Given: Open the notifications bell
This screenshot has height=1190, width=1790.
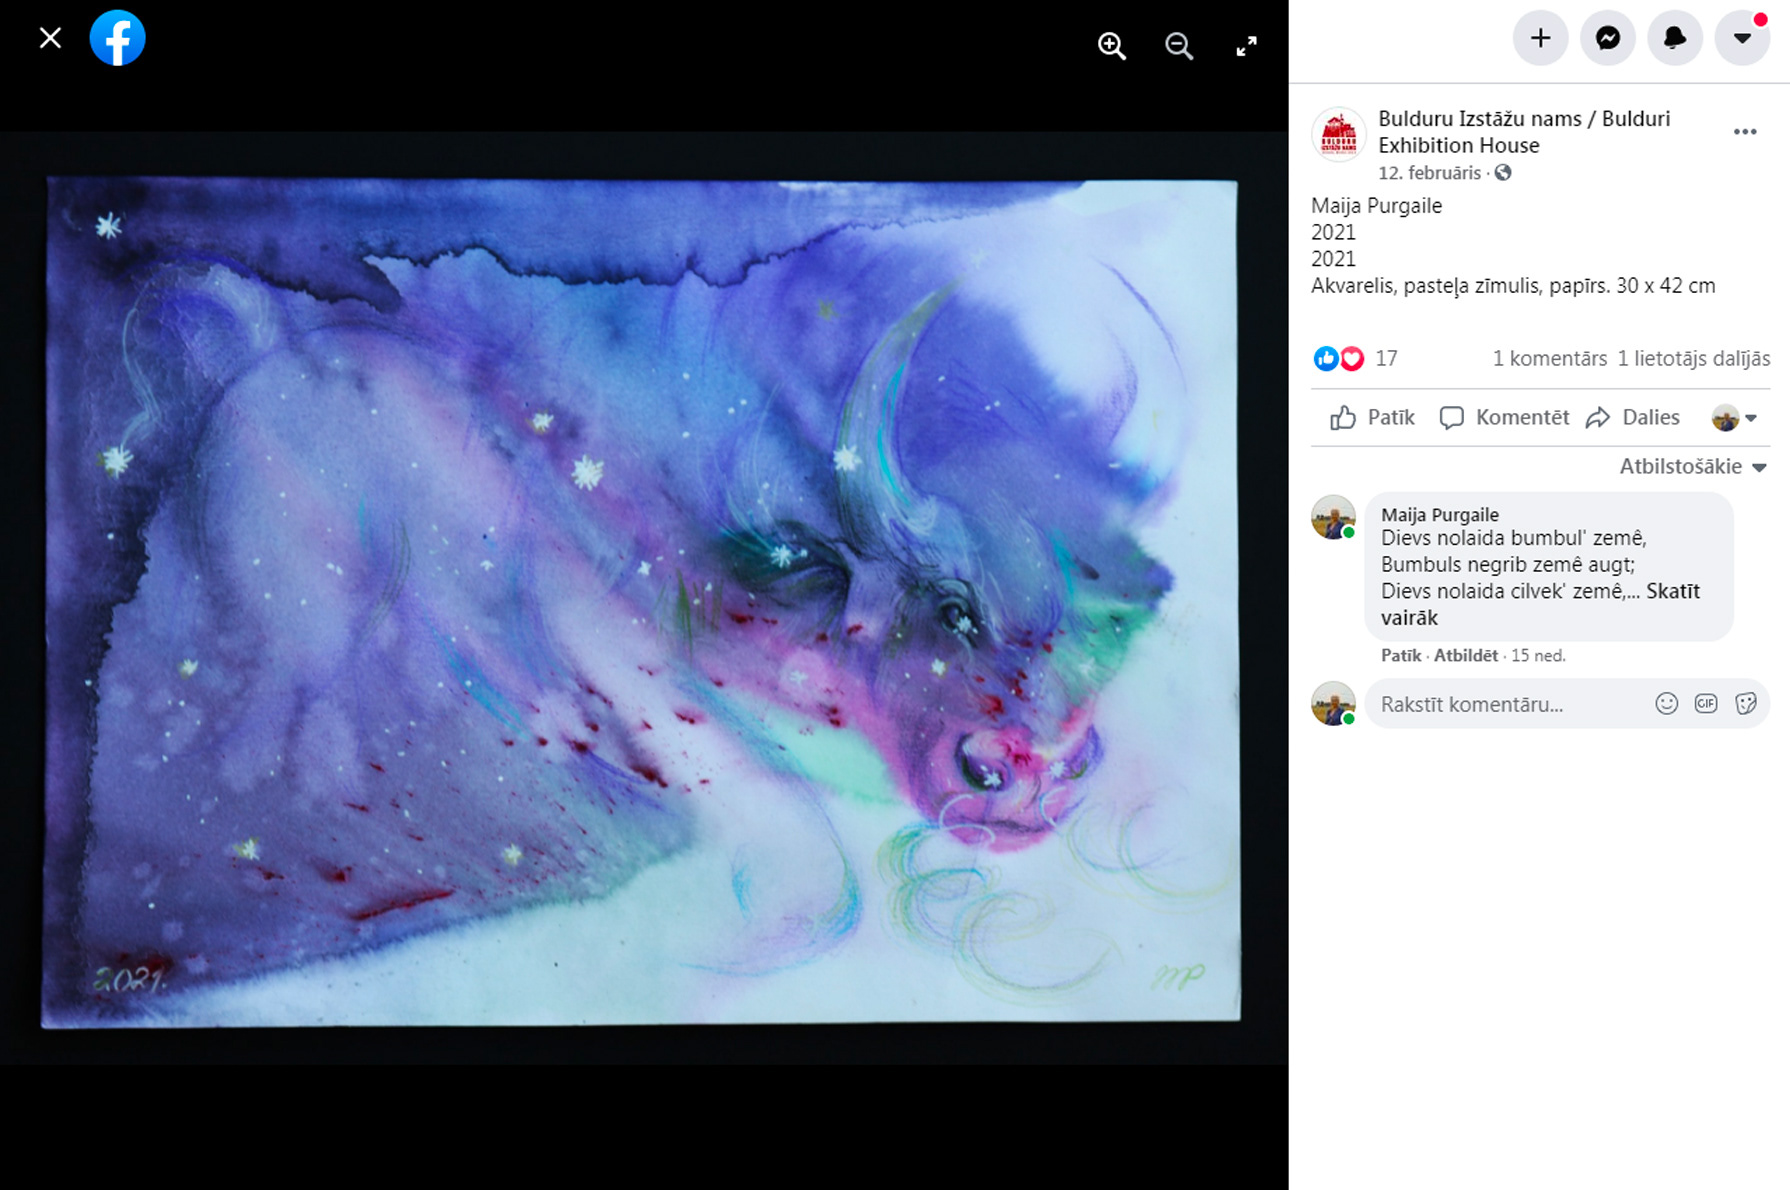Looking at the screenshot, I should [x=1675, y=38].
